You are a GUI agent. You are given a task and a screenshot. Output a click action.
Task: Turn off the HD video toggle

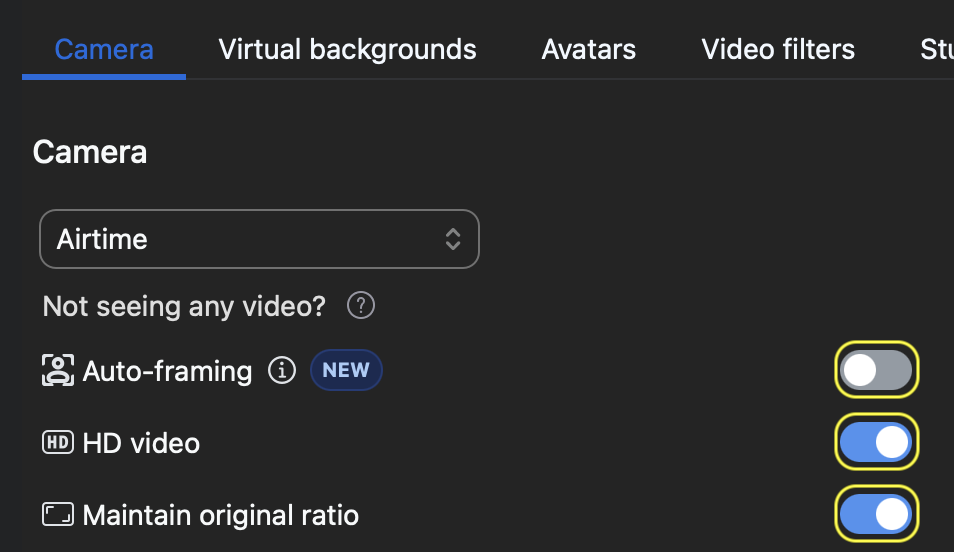[x=876, y=443]
